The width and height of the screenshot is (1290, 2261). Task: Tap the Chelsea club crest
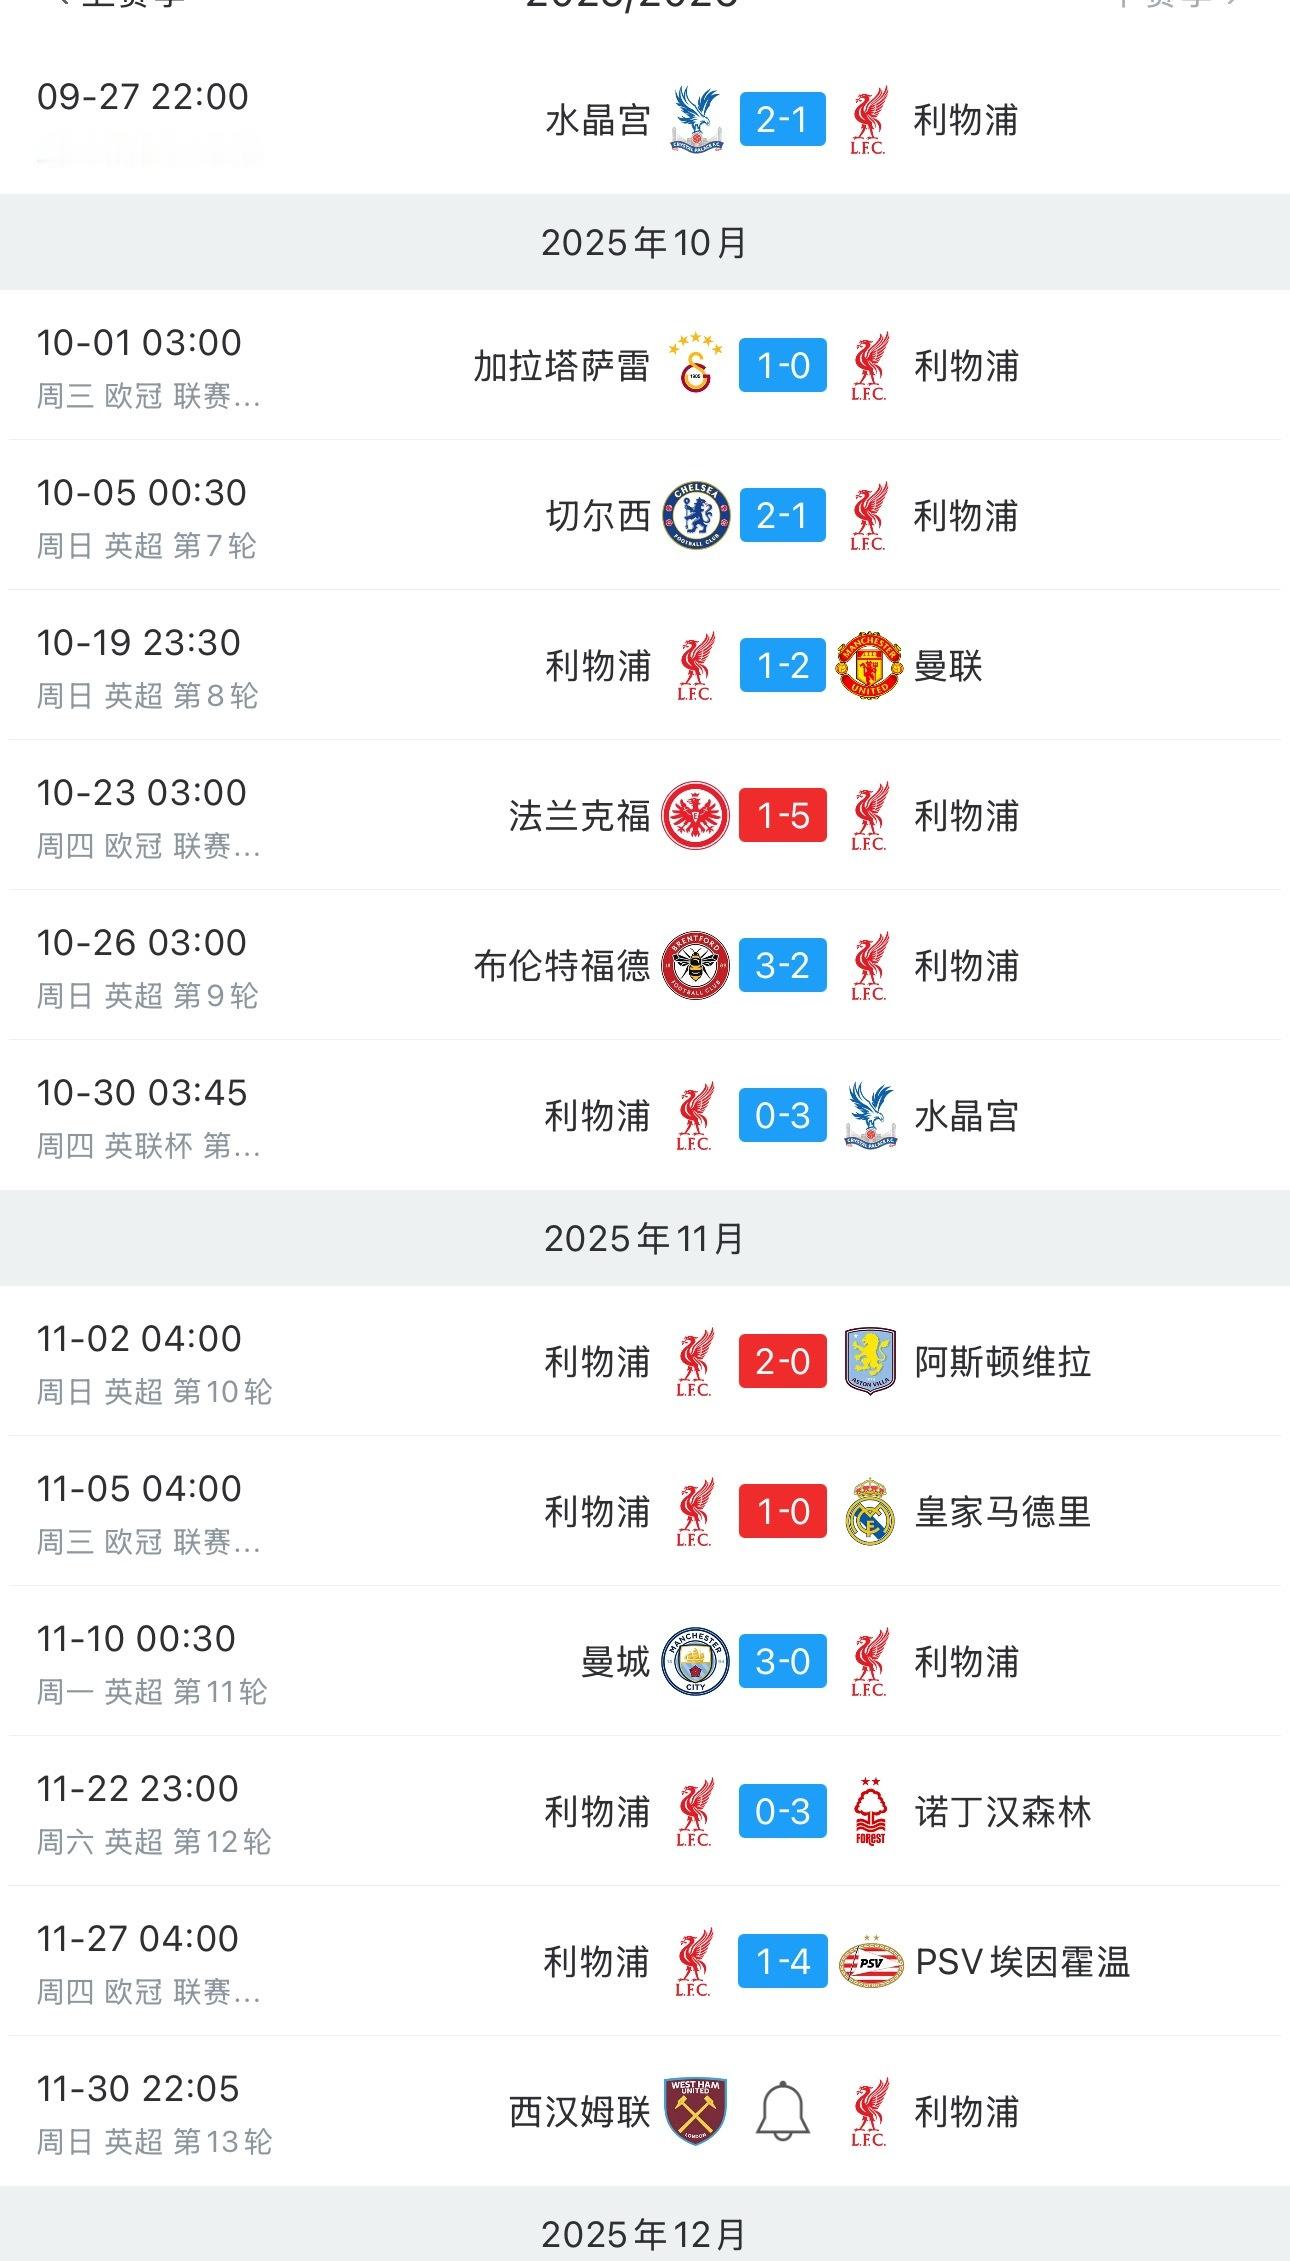click(x=696, y=515)
